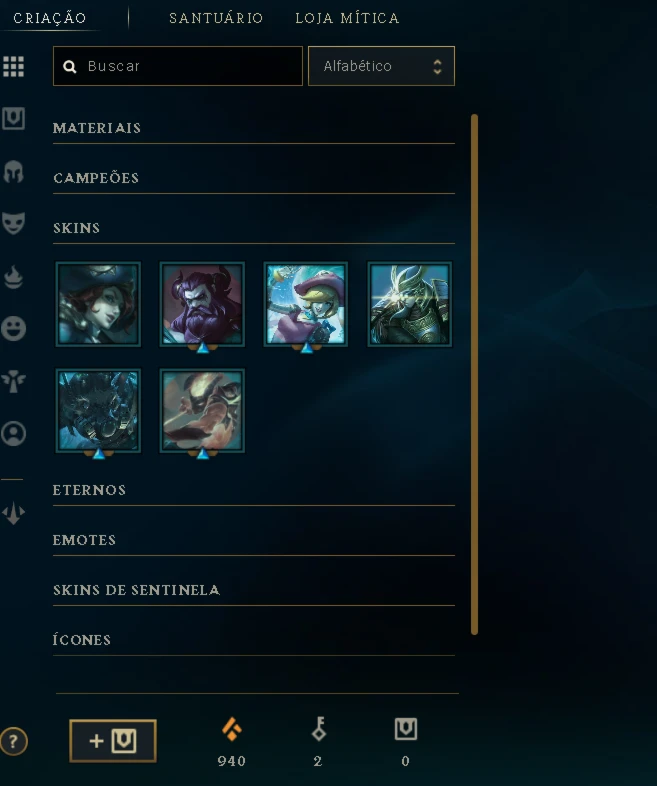Screen dimensions: 657x786
Task: Filter by summoner icons profile icon
Action: tap(14, 434)
